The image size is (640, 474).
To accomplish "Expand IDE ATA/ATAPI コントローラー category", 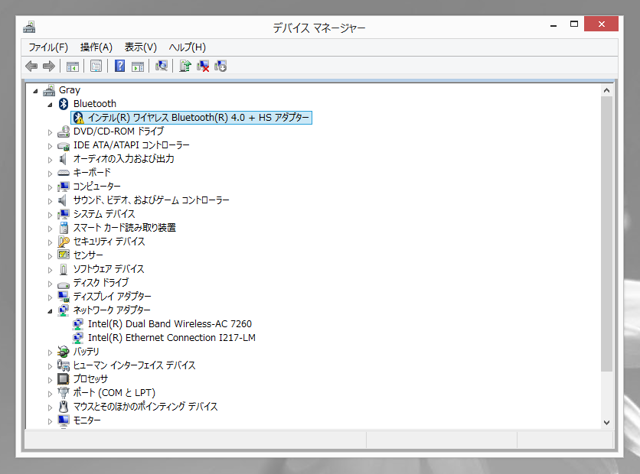I will (x=50, y=146).
